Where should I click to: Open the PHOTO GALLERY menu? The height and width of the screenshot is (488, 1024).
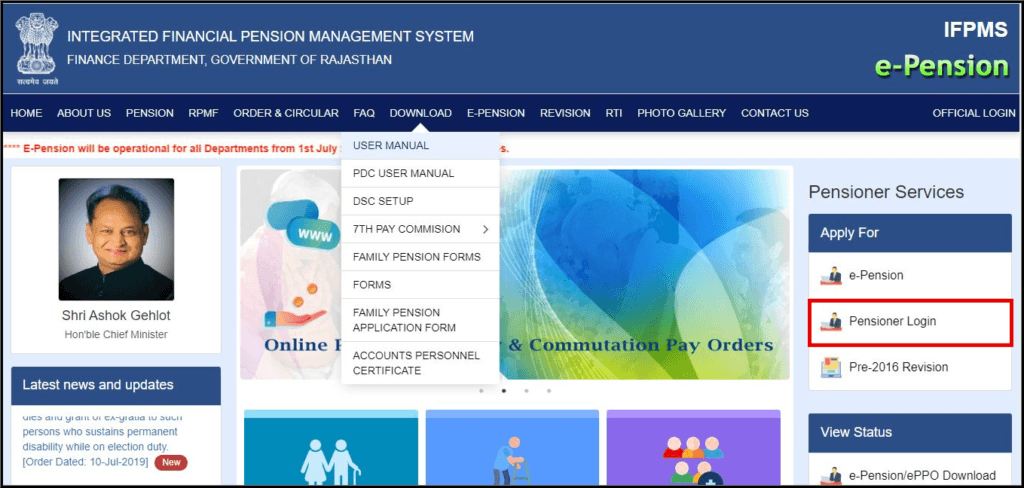(x=681, y=113)
